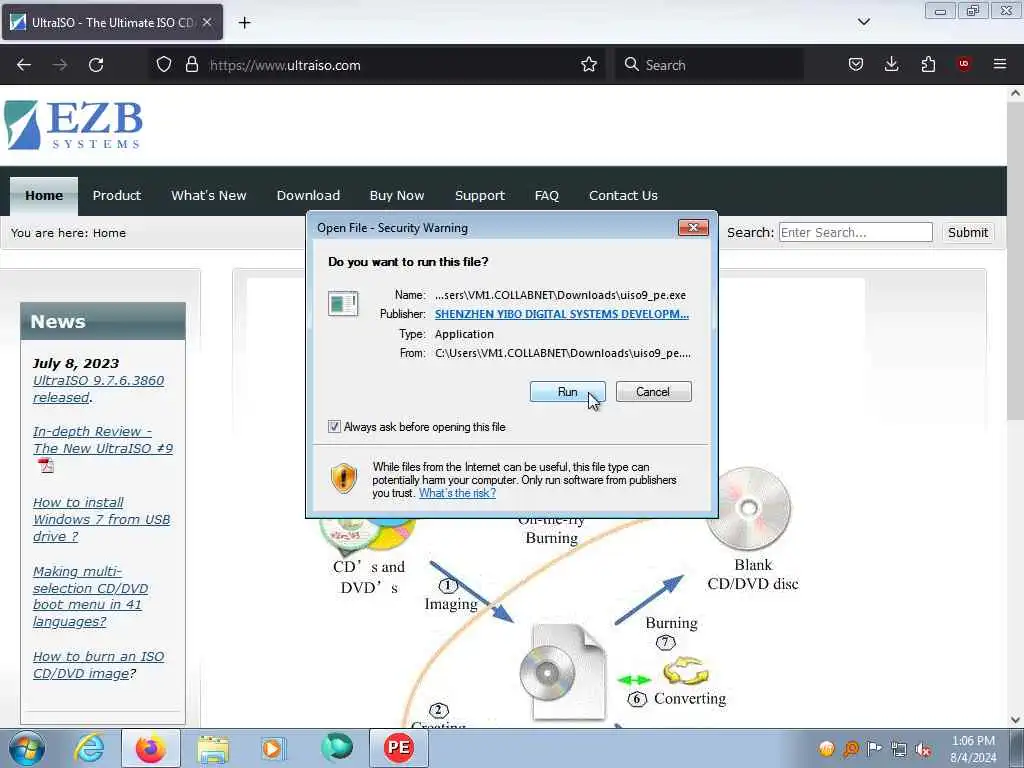This screenshot has width=1024, height=768.
Task: Click the green globe taskbar icon
Action: pyautogui.click(x=337, y=748)
